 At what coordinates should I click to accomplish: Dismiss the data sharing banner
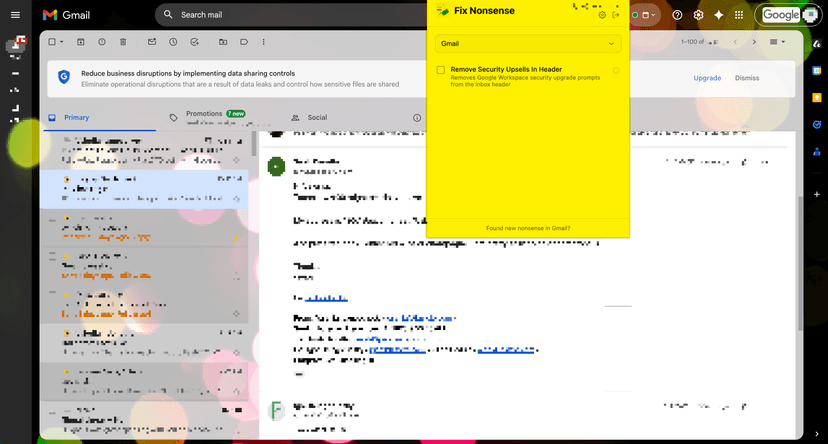click(747, 78)
